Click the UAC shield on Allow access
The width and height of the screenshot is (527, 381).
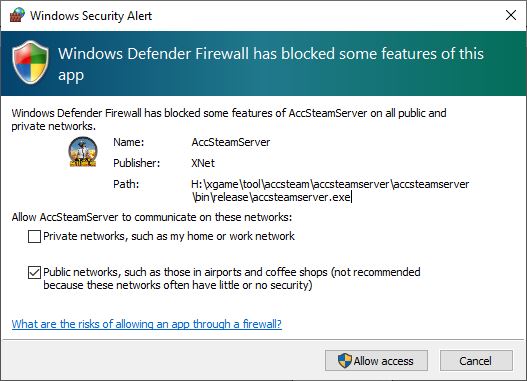click(344, 361)
